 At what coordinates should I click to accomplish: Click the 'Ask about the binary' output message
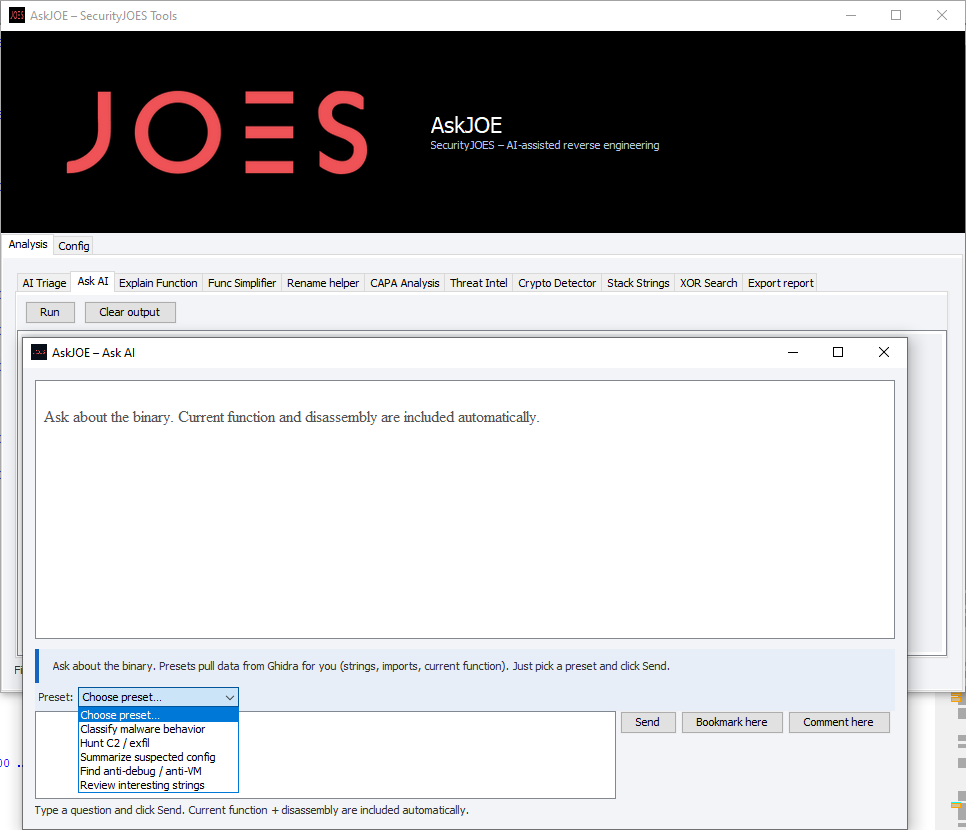point(291,417)
